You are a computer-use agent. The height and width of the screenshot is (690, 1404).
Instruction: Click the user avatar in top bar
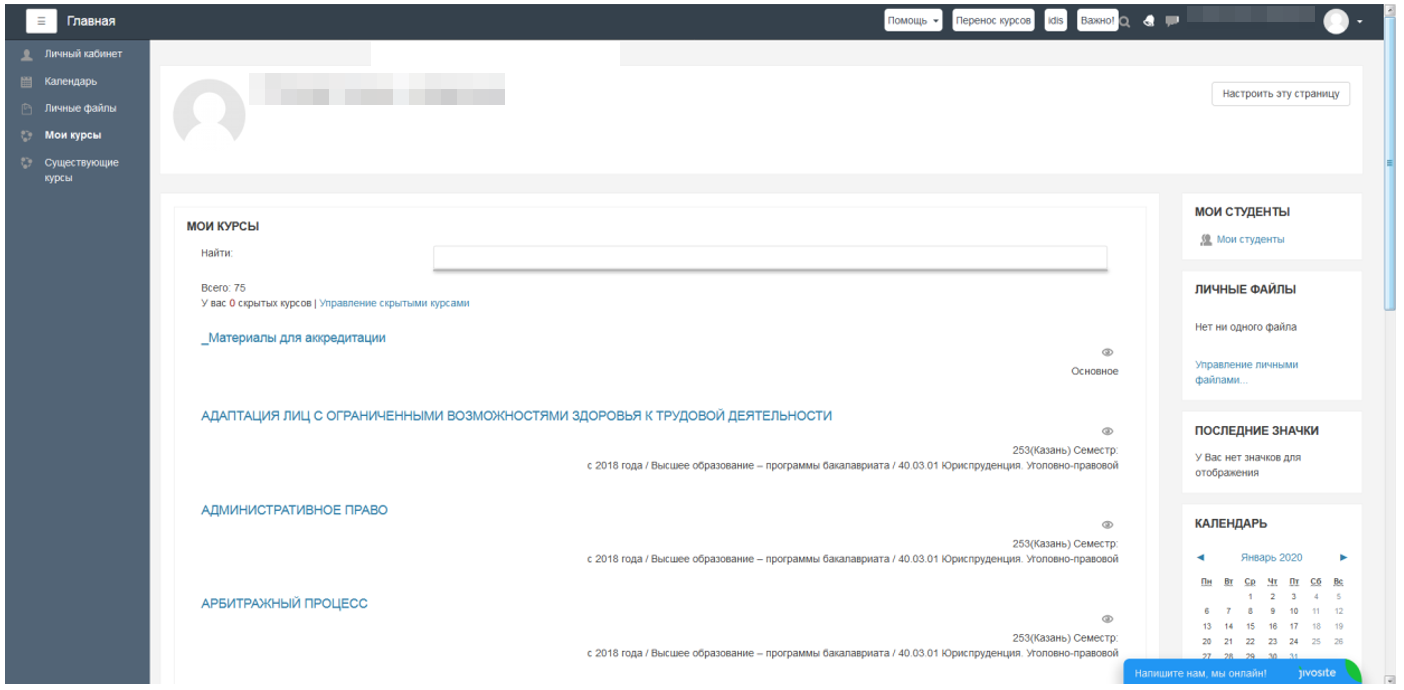1336,21
